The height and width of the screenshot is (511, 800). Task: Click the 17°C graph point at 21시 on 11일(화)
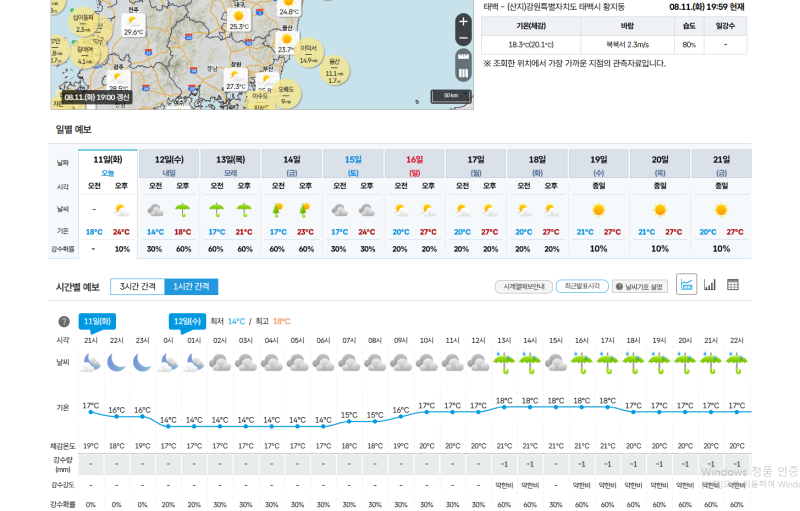point(91,412)
